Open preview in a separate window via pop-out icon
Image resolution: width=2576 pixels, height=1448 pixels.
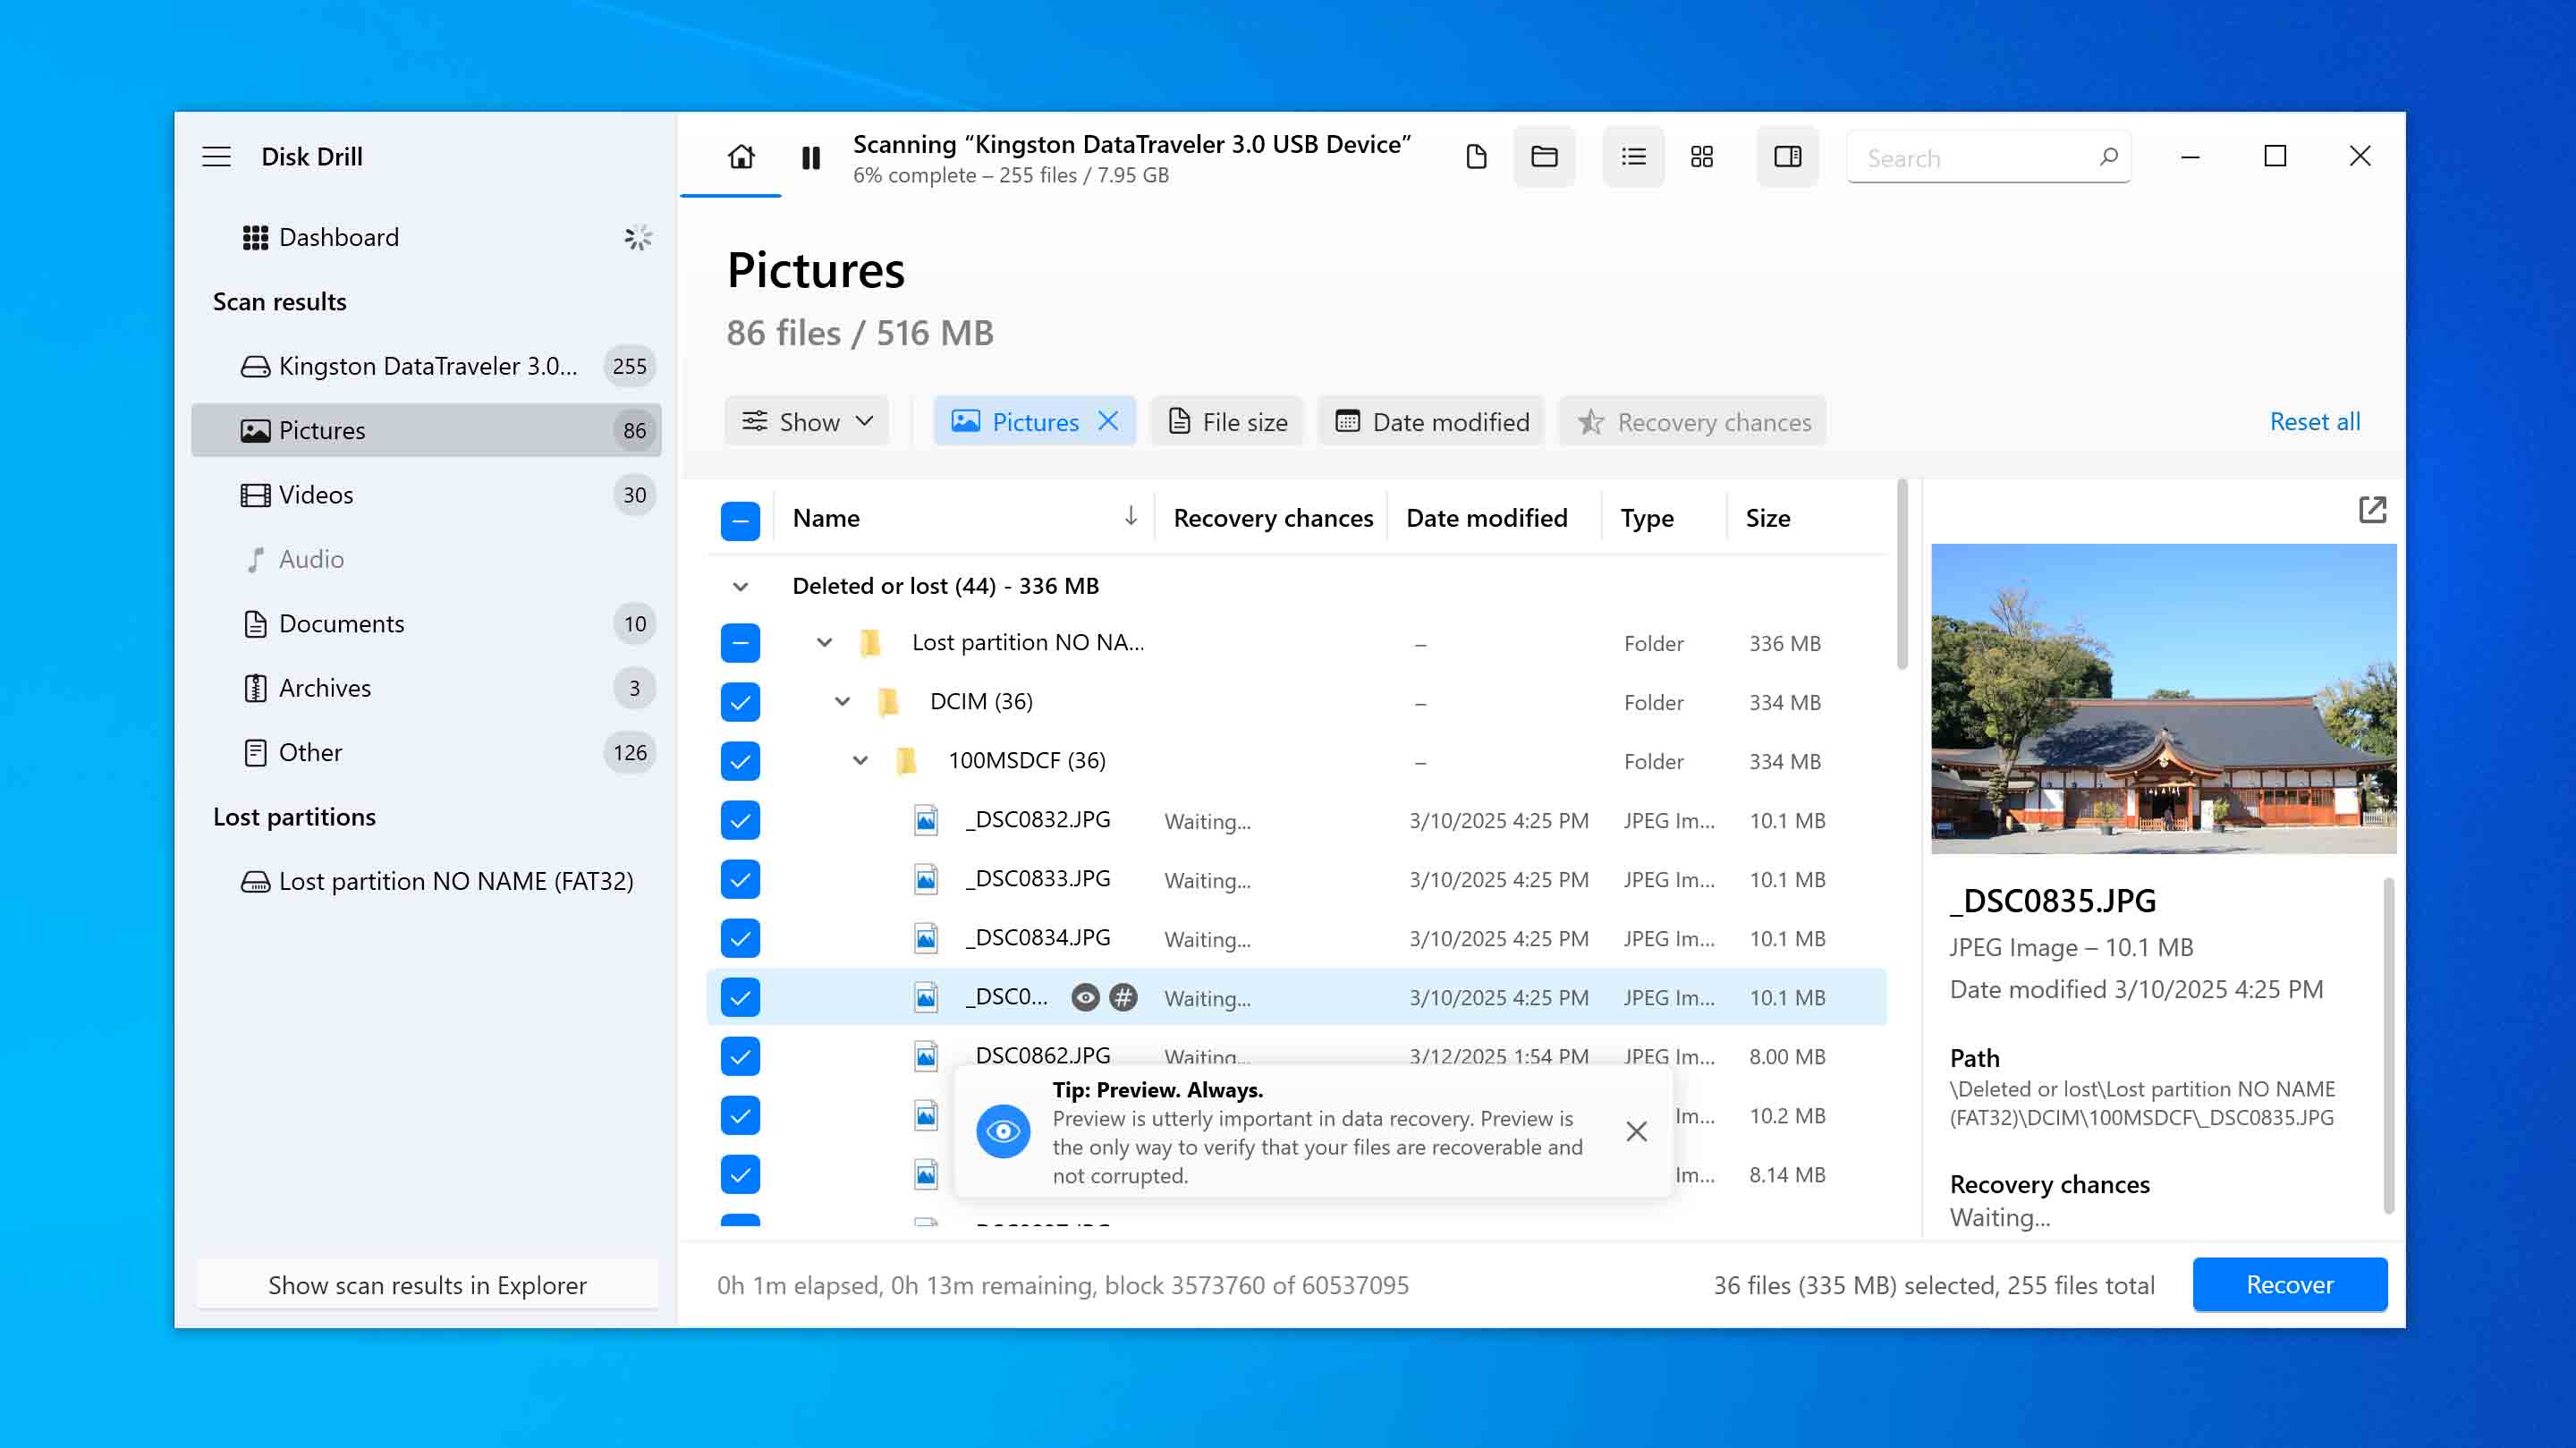coord(2372,510)
